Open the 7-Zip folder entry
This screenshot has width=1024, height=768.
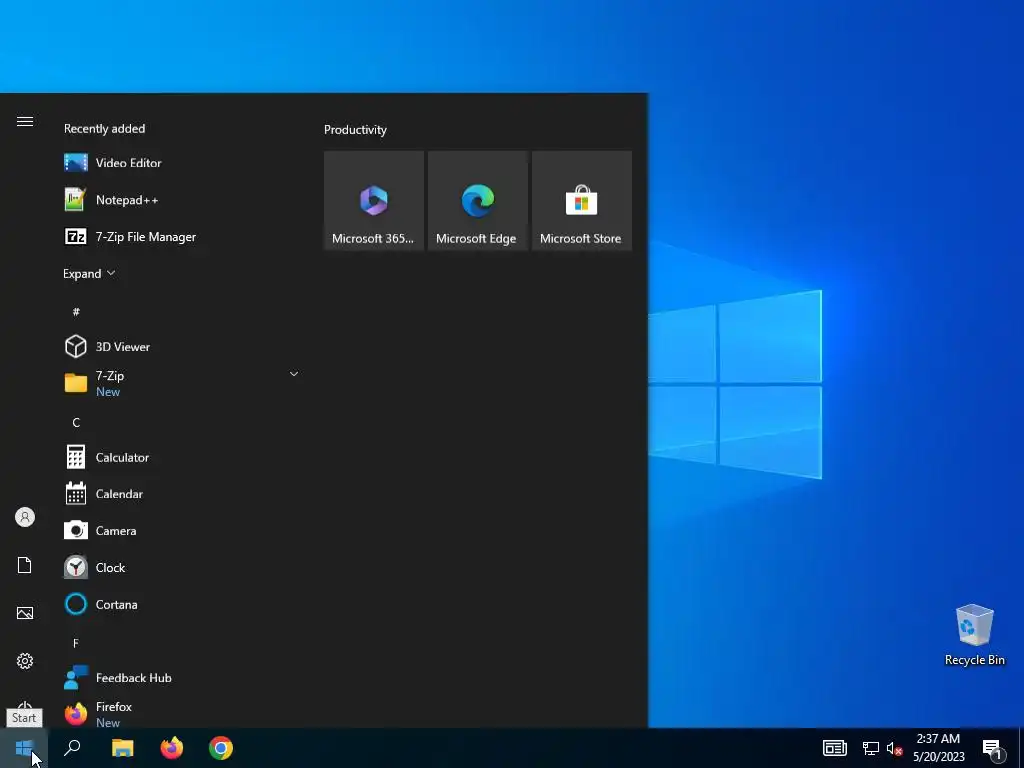pos(180,383)
